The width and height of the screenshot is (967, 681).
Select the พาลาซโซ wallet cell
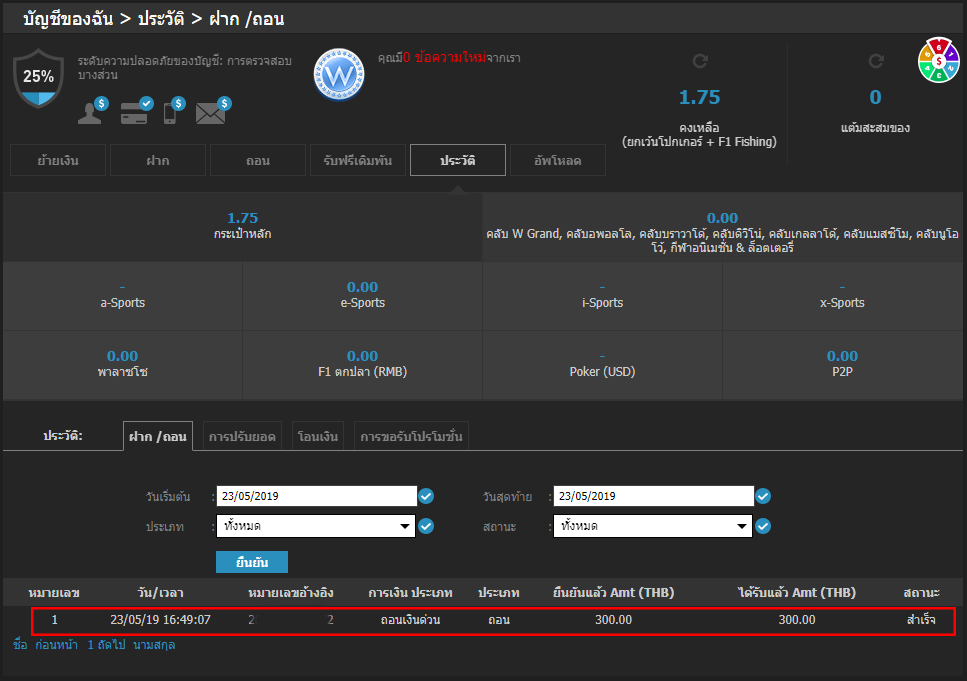coord(123,365)
